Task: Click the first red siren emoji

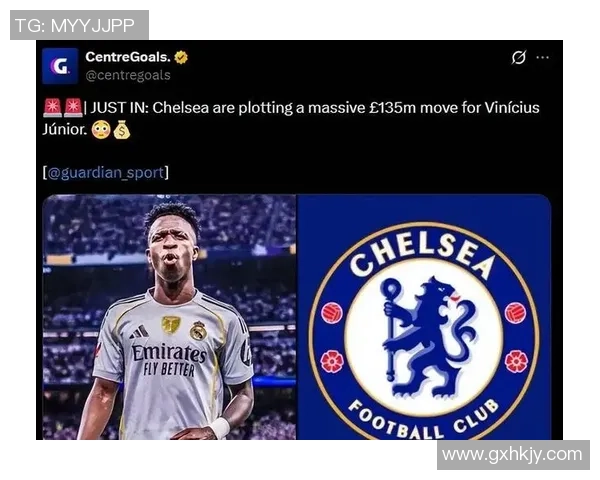Action: click(x=52, y=108)
